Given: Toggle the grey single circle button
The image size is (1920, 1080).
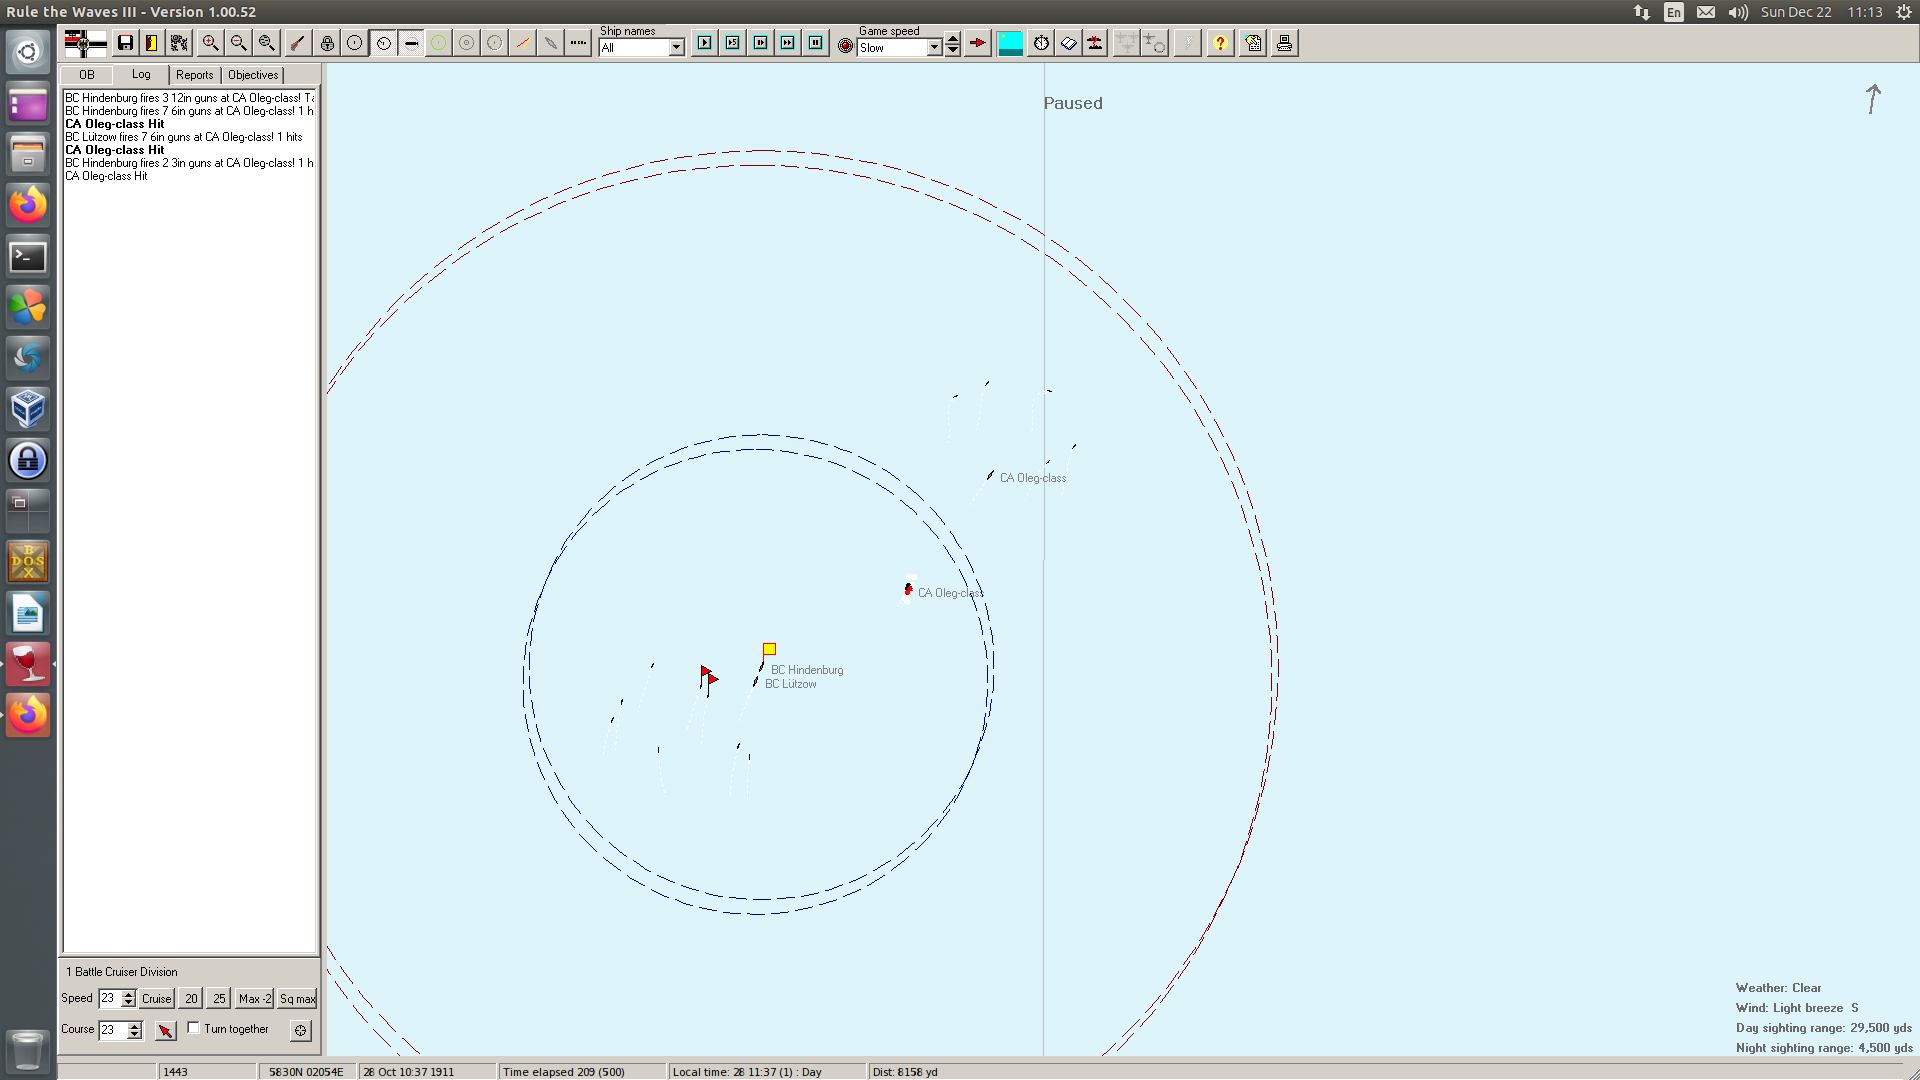Looking at the screenshot, I should [495, 43].
